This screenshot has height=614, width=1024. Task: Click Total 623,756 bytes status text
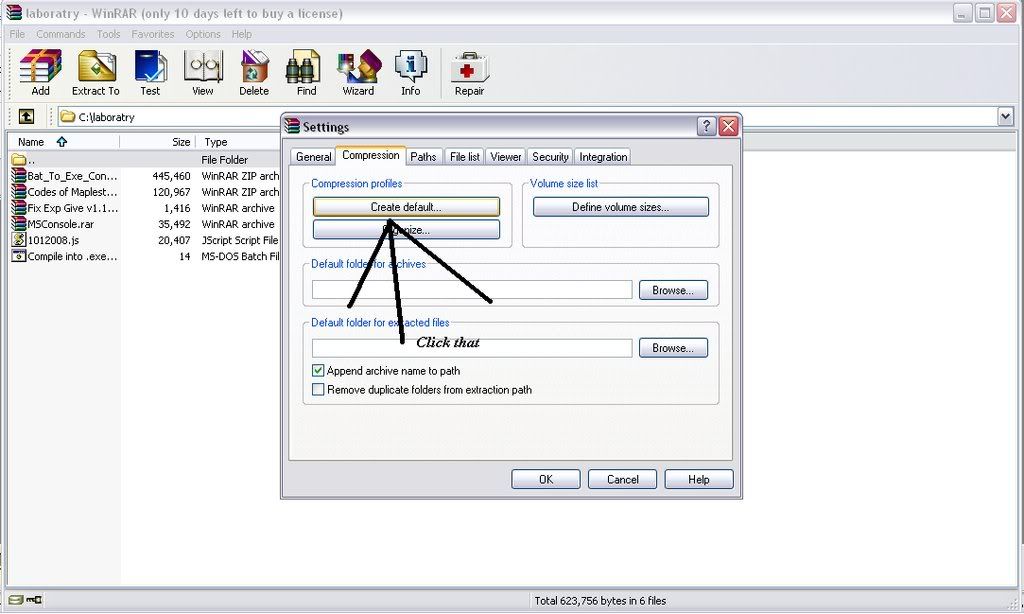(x=600, y=600)
